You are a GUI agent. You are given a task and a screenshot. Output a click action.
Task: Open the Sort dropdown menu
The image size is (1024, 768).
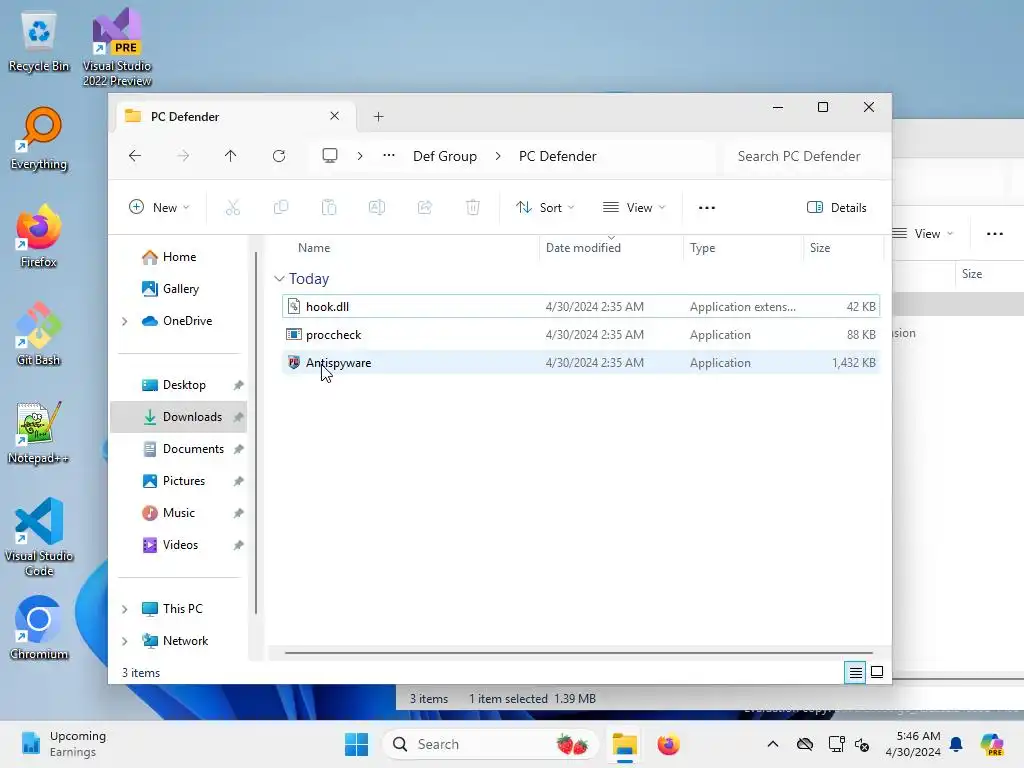tap(545, 208)
